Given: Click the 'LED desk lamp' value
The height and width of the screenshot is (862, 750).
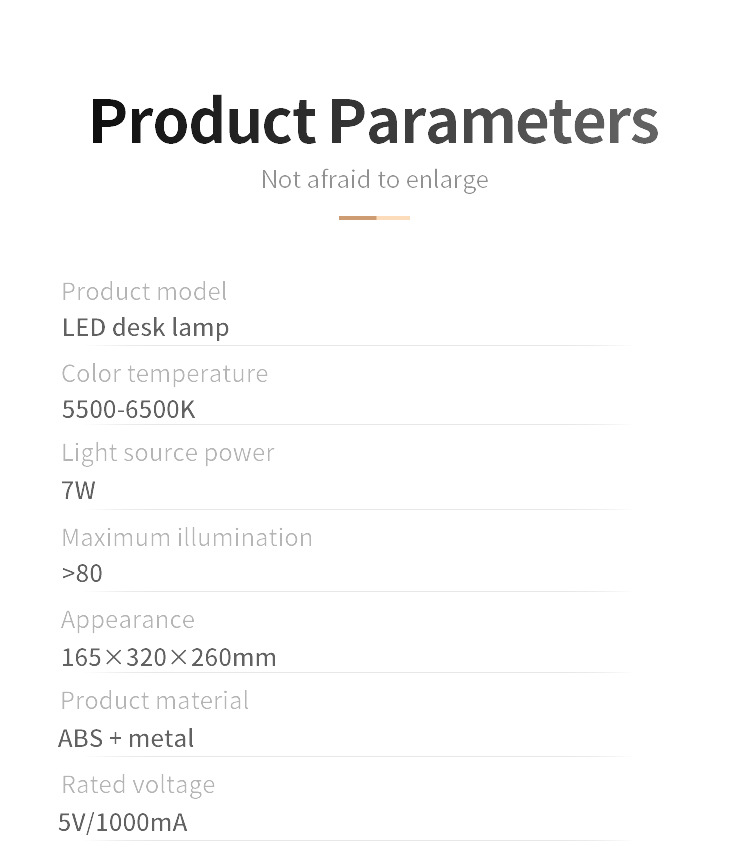Looking at the screenshot, I should click(145, 327).
